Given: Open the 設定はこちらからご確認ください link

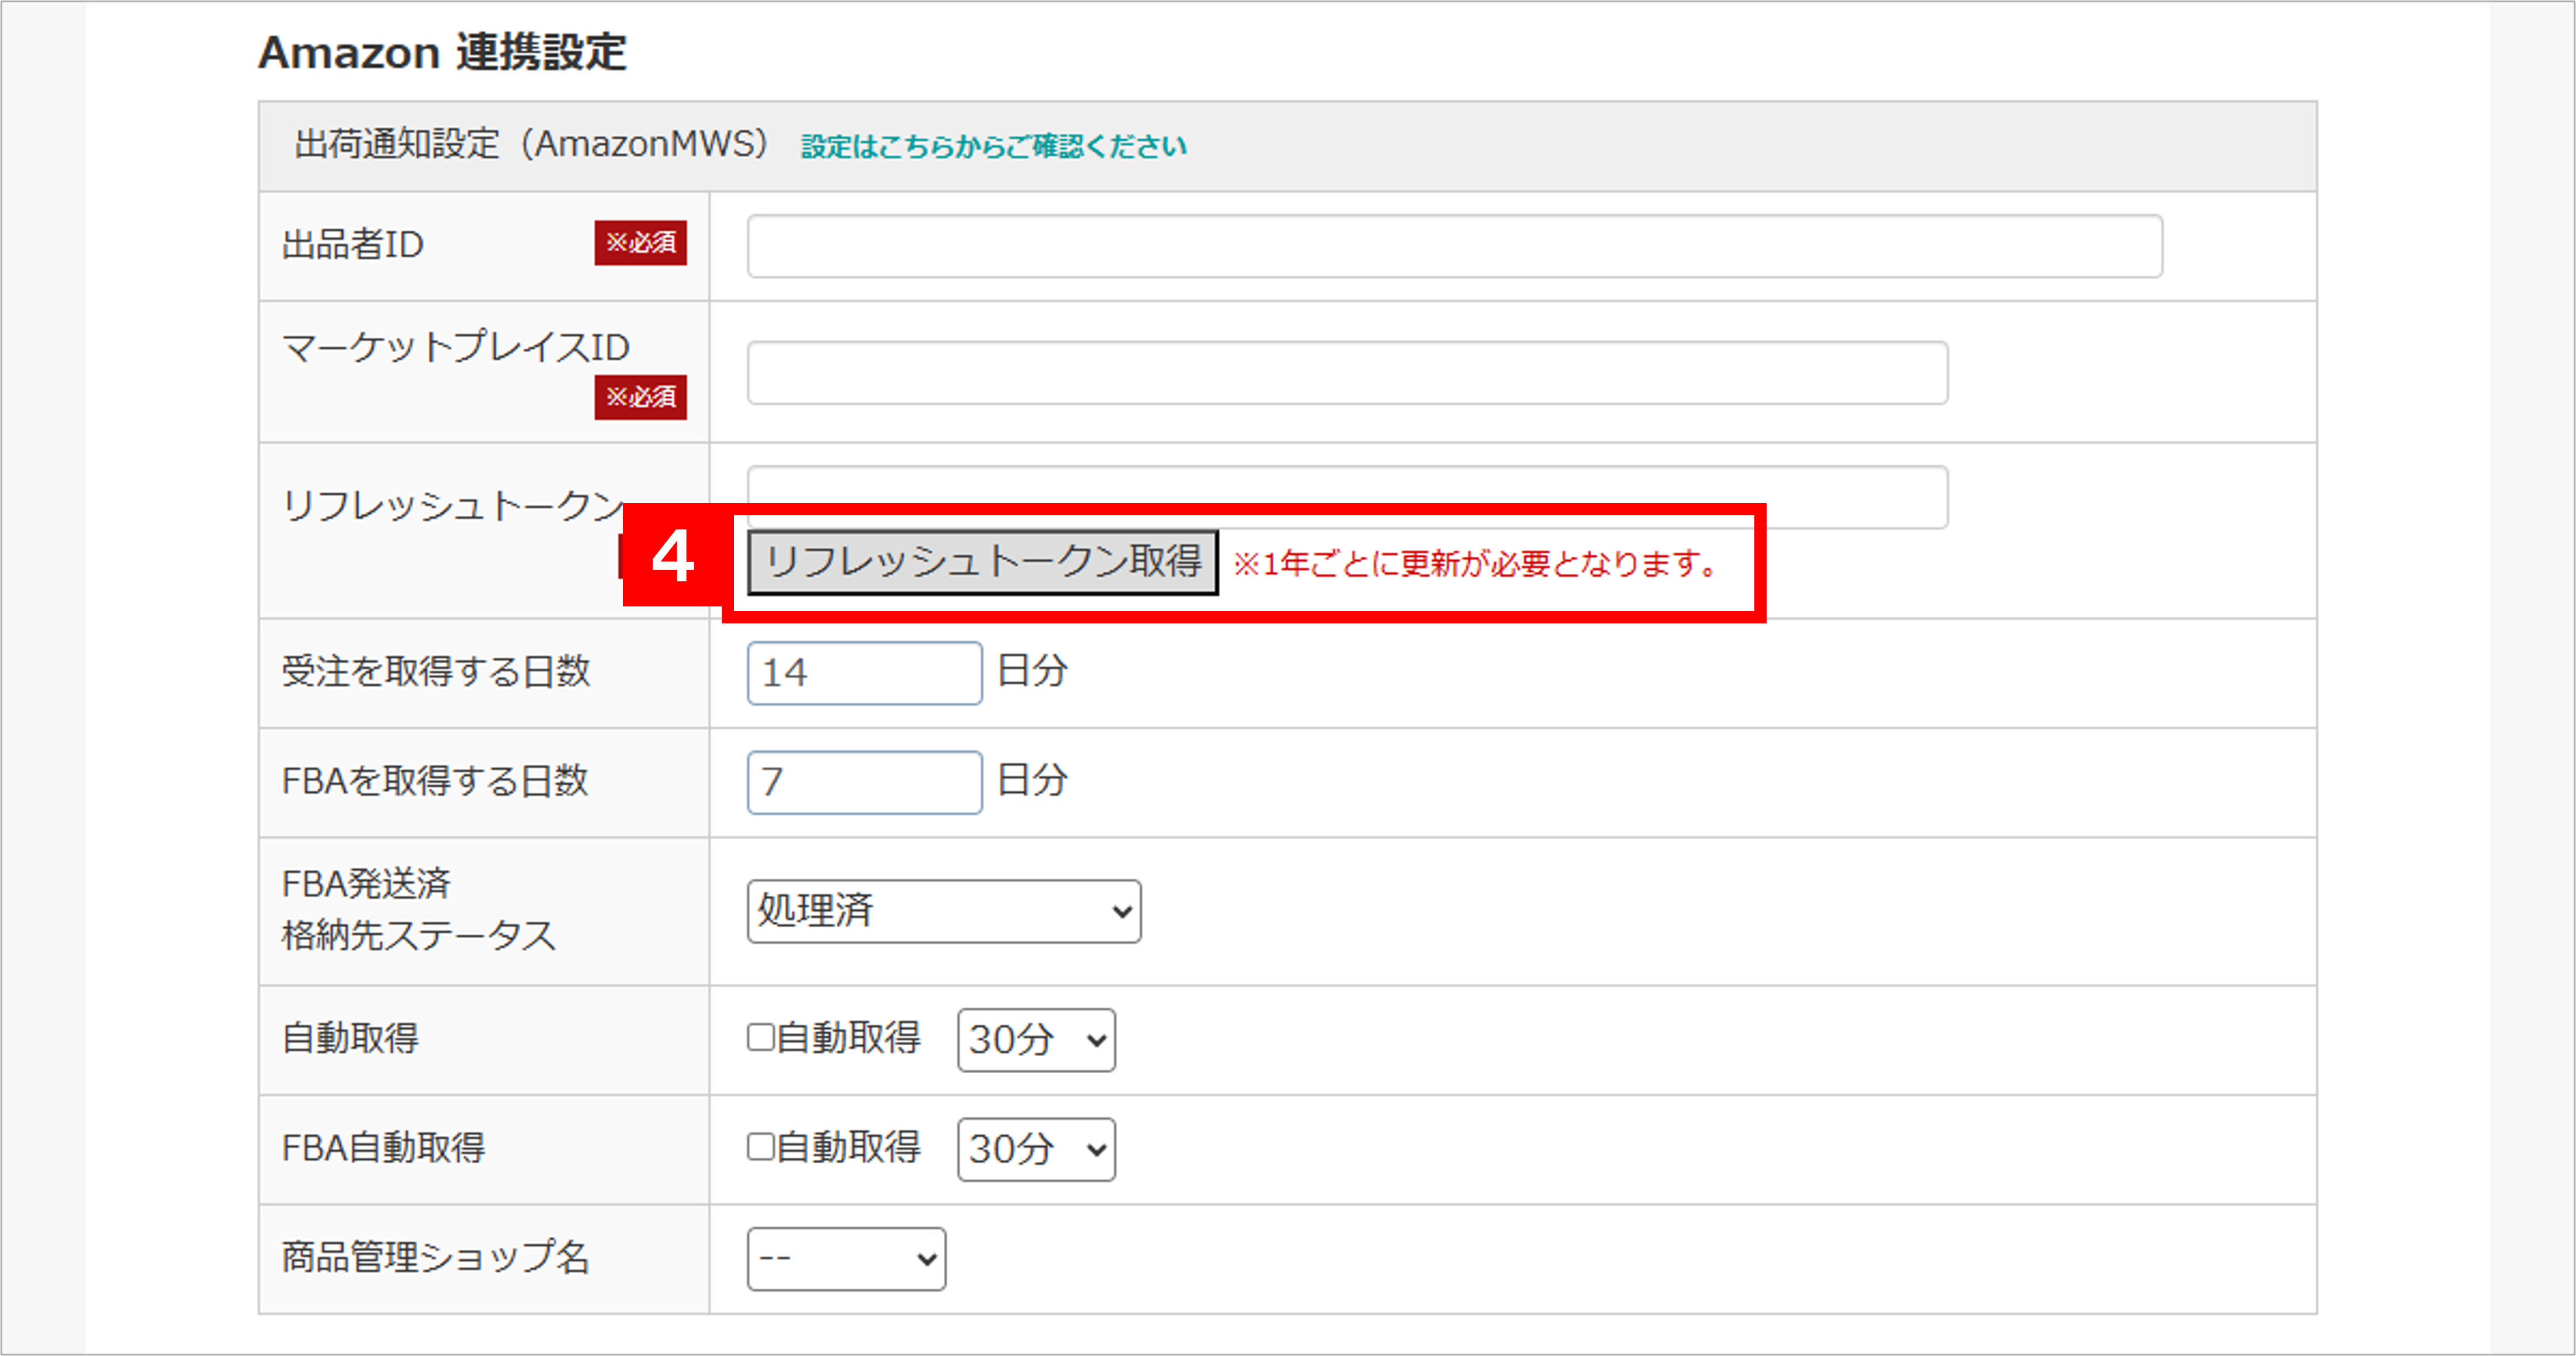Looking at the screenshot, I should tap(994, 146).
